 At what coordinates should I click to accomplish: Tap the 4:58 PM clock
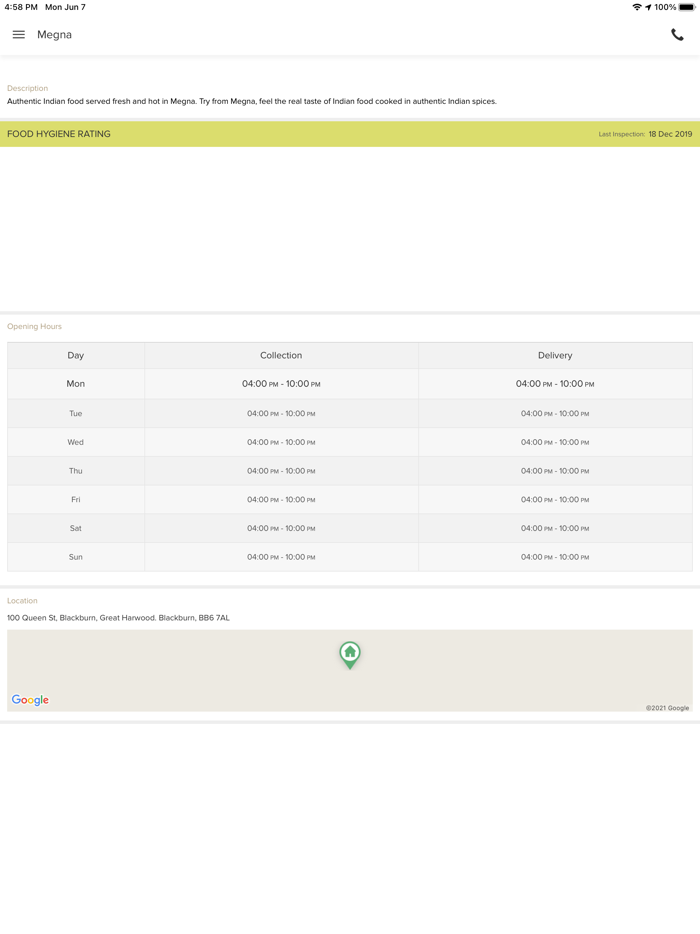[x=21, y=7]
